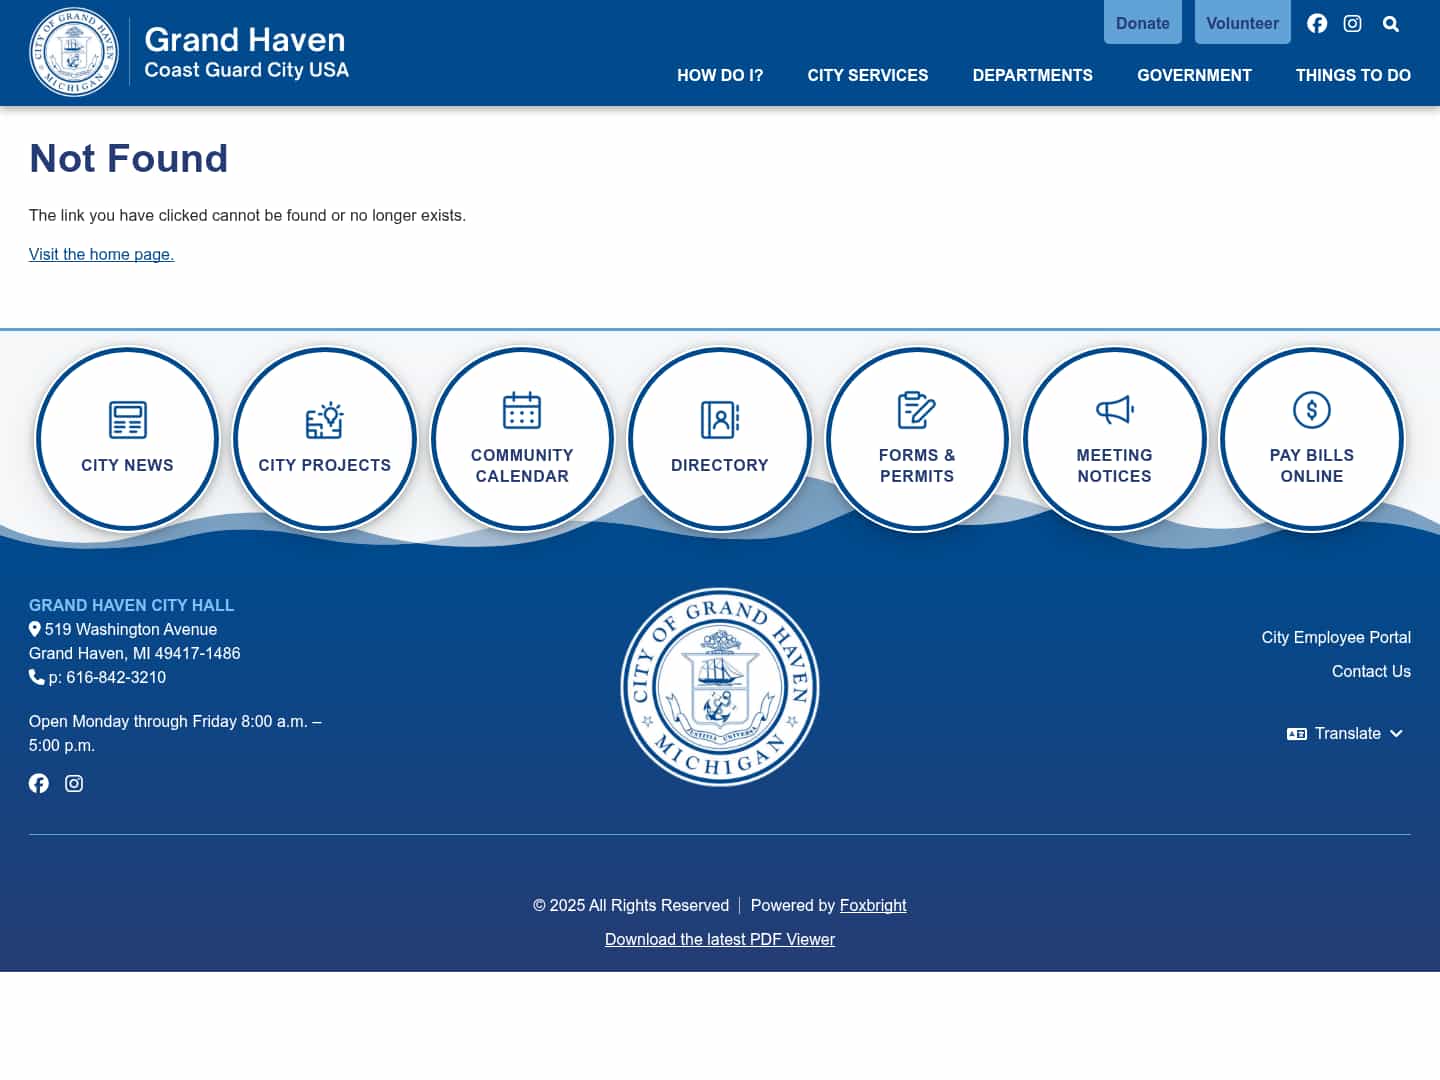
Task: Open Pay Bills Online dollar icon
Action: [x=1311, y=409]
